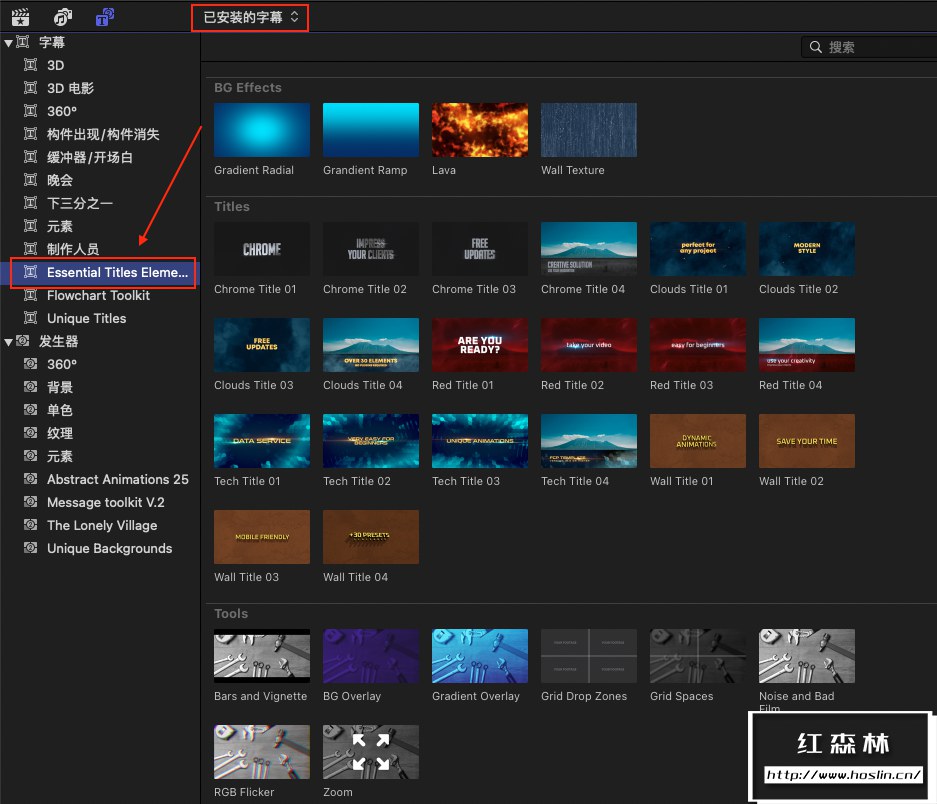The height and width of the screenshot is (804, 937).
Task: Open the 已安装的字幕 dropdown menu
Action: click(250, 17)
